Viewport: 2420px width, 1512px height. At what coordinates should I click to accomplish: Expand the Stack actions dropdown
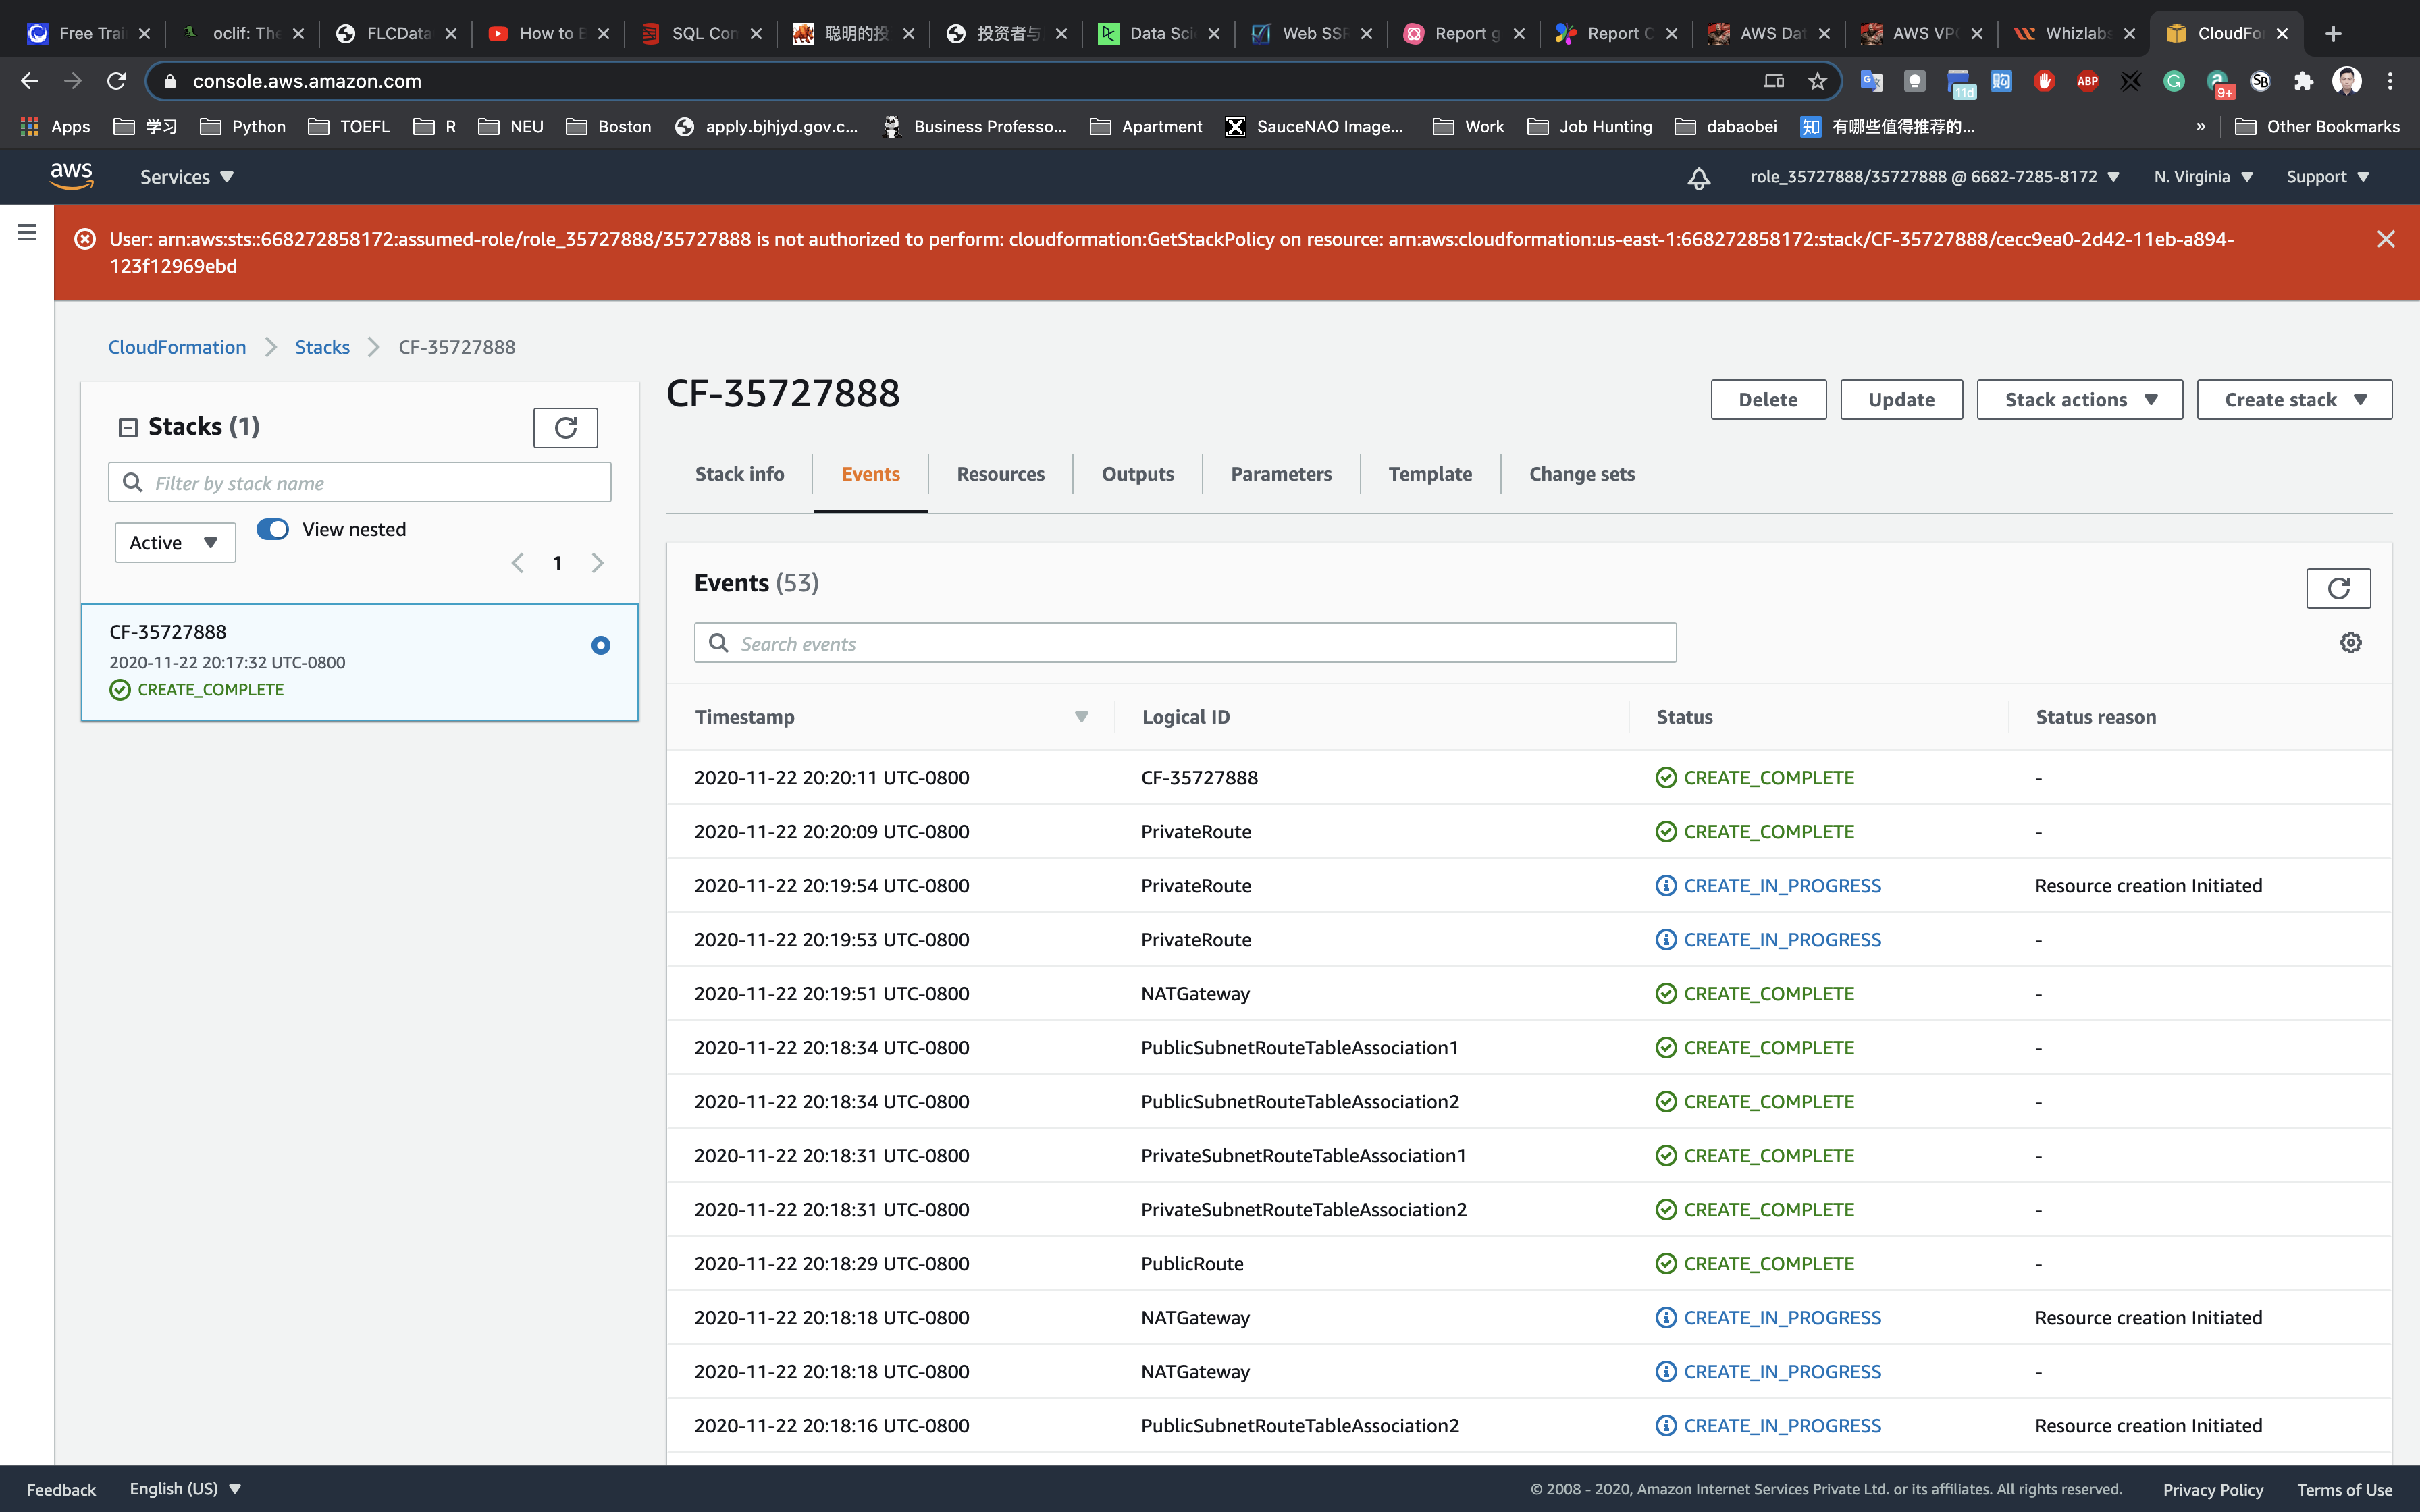click(2079, 400)
